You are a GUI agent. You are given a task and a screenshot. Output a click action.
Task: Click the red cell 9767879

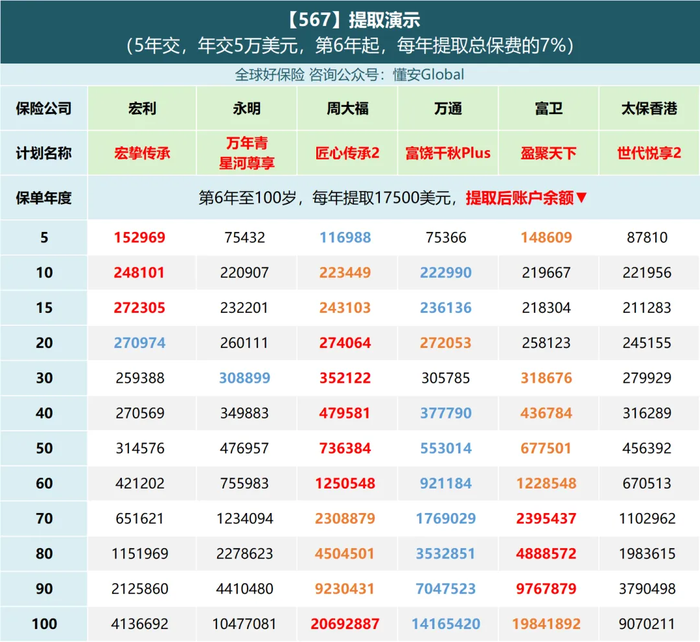tap(546, 589)
